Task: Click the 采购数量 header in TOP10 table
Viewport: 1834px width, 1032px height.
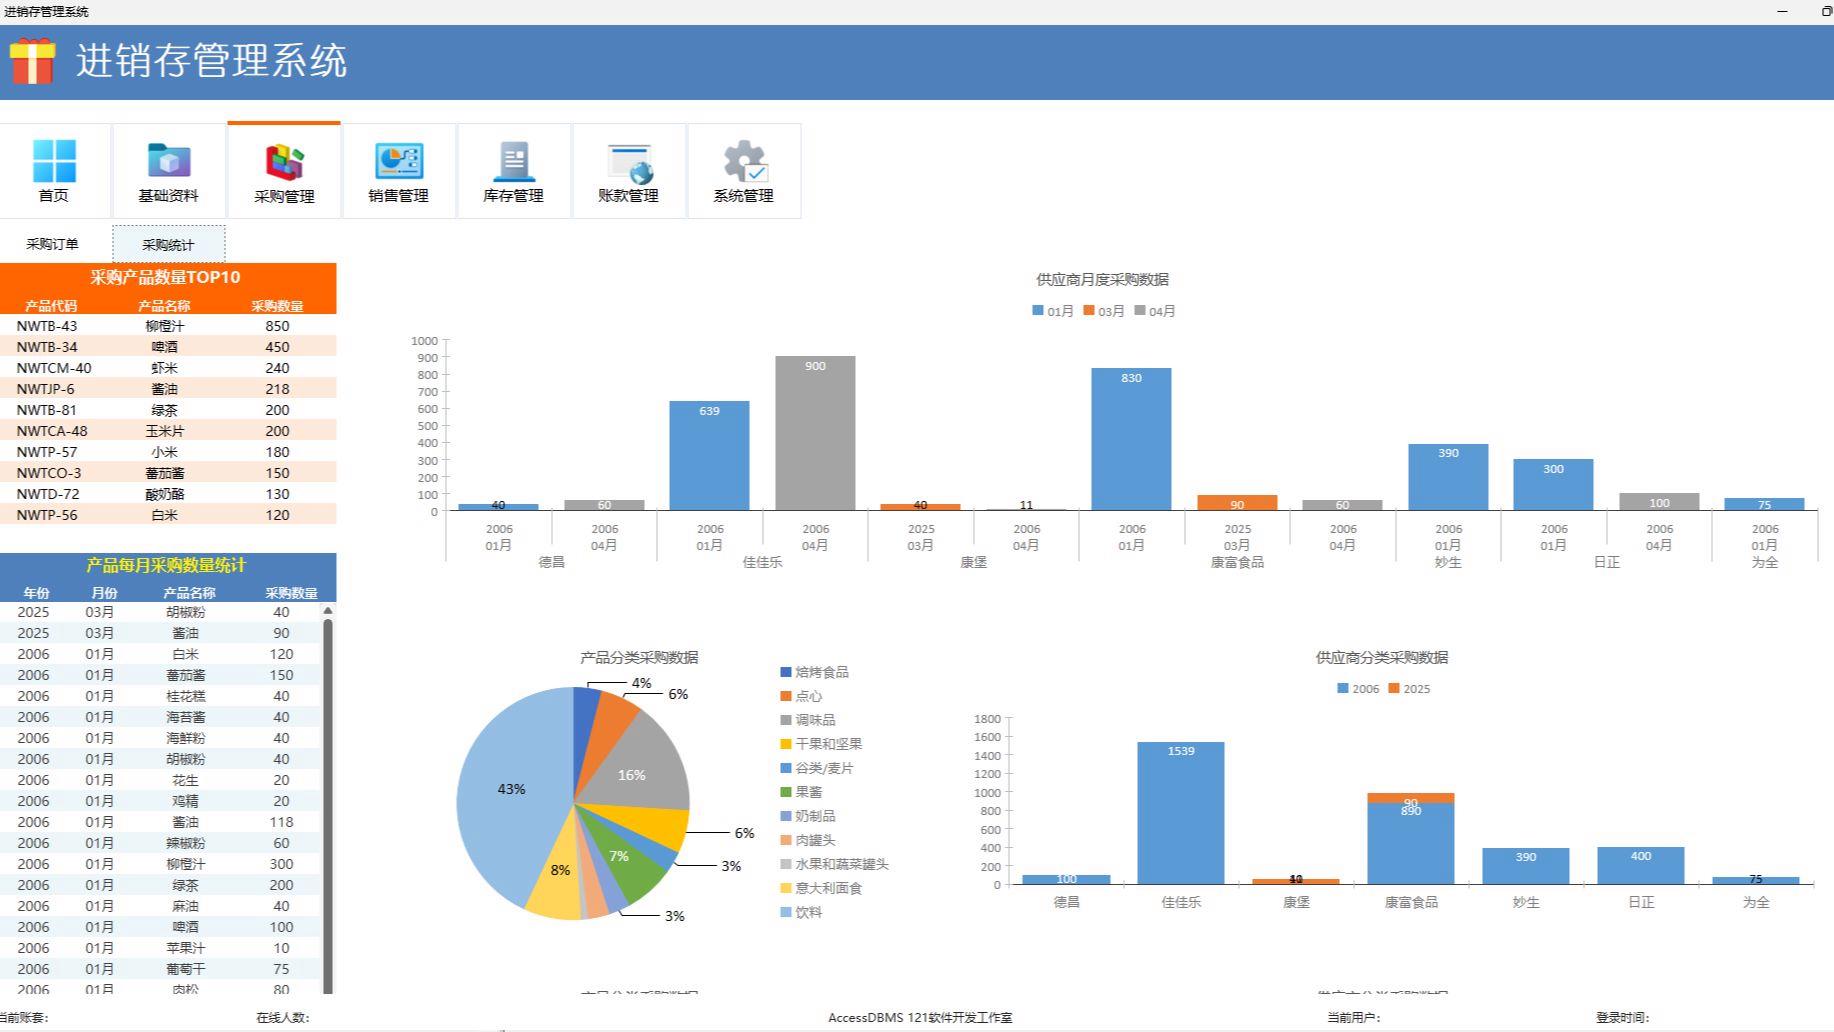Action: 277,306
